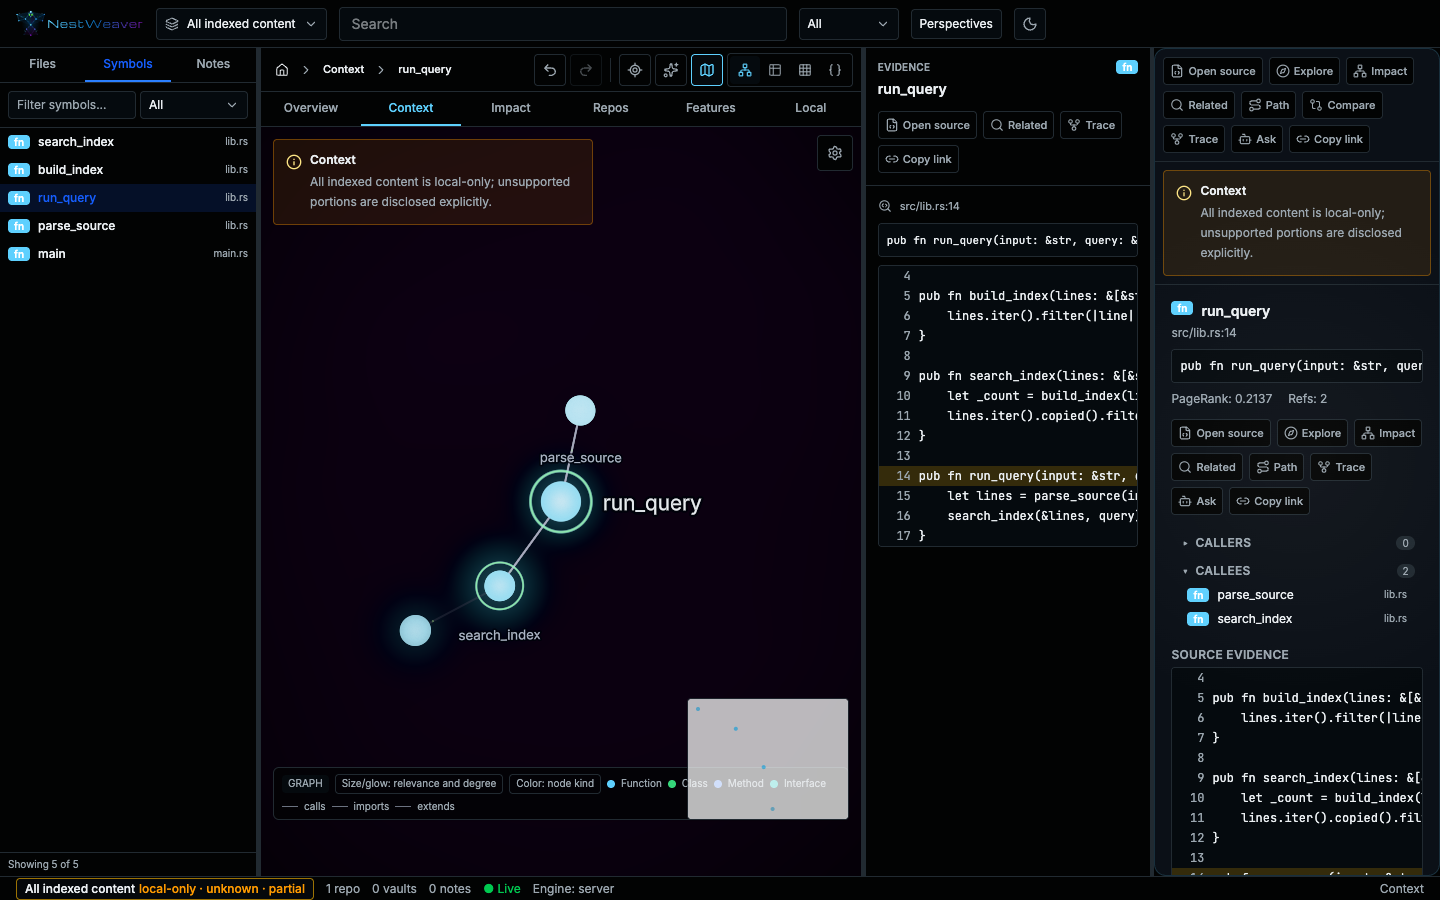Open the Repos tab
Screen dimensions: 1440x900
[611, 108]
